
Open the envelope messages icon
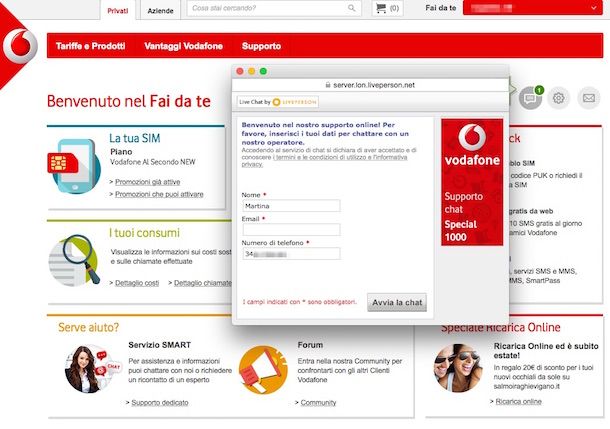(x=589, y=98)
